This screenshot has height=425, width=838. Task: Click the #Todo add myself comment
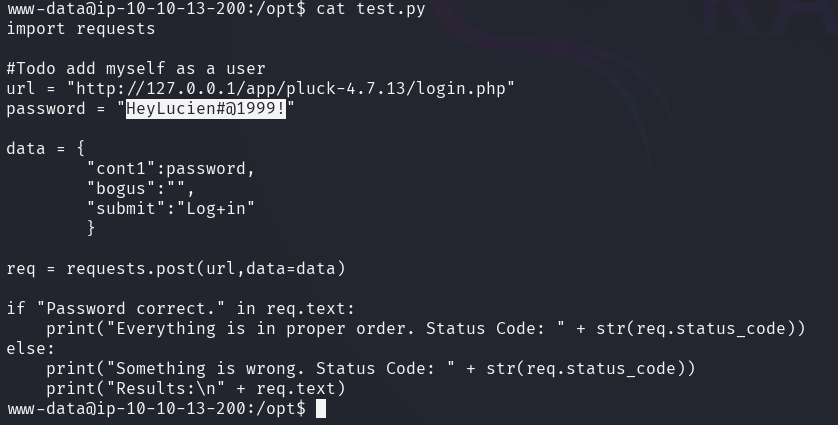(x=136, y=68)
